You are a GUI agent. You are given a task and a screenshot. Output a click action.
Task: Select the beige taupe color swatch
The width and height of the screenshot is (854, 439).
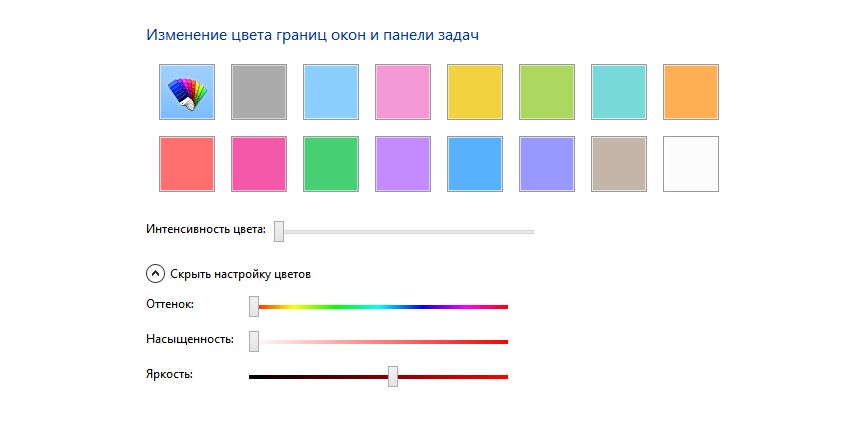pyautogui.click(x=619, y=164)
